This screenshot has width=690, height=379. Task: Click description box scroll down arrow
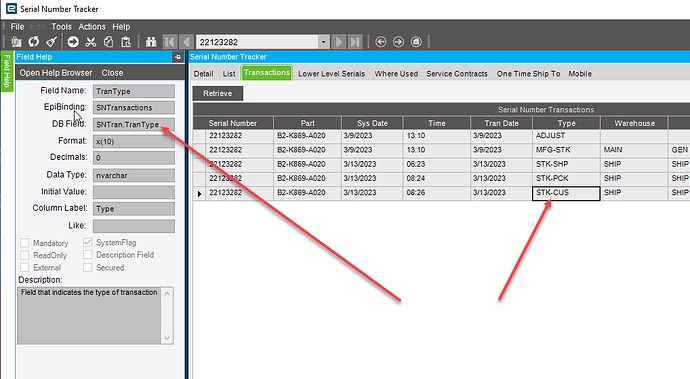pyautogui.click(x=167, y=338)
